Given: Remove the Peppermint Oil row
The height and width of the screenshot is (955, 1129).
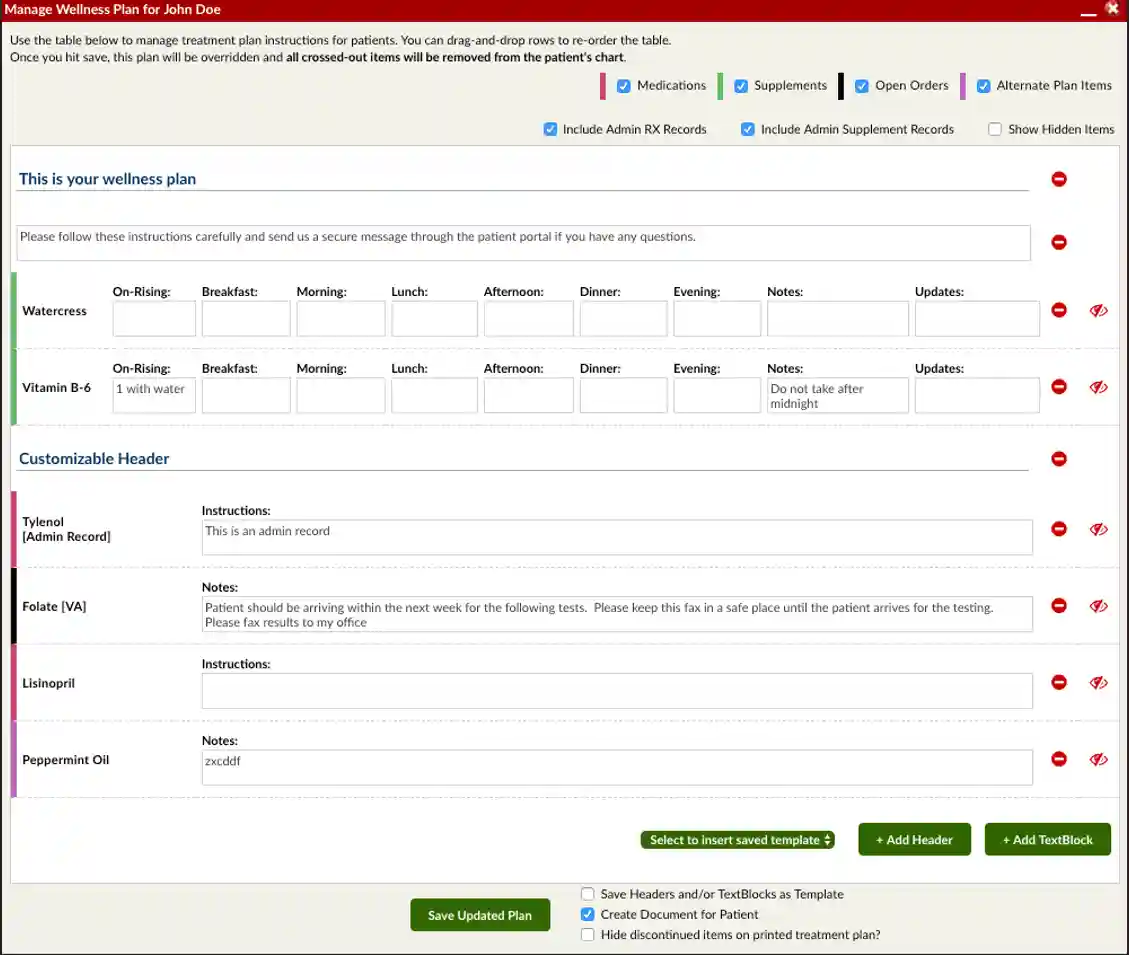Looking at the screenshot, I should pyautogui.click(x=1059, y=759).
